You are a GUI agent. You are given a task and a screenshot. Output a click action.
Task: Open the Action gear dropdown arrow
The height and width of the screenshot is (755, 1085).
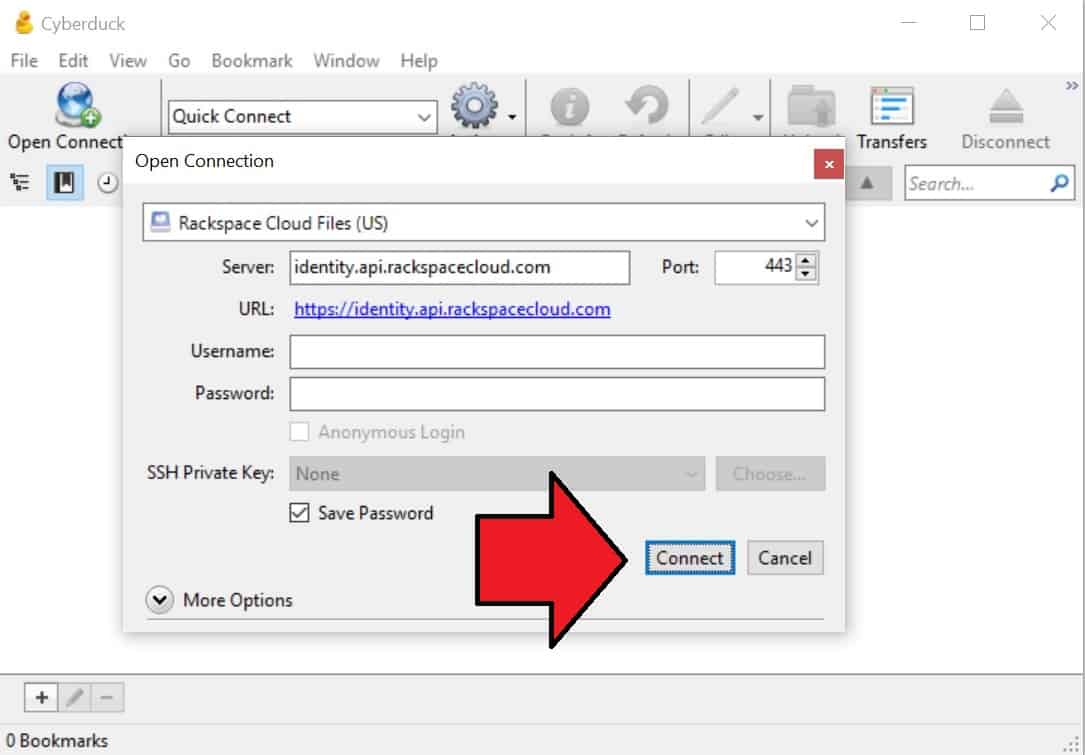[x=512, y=117]
